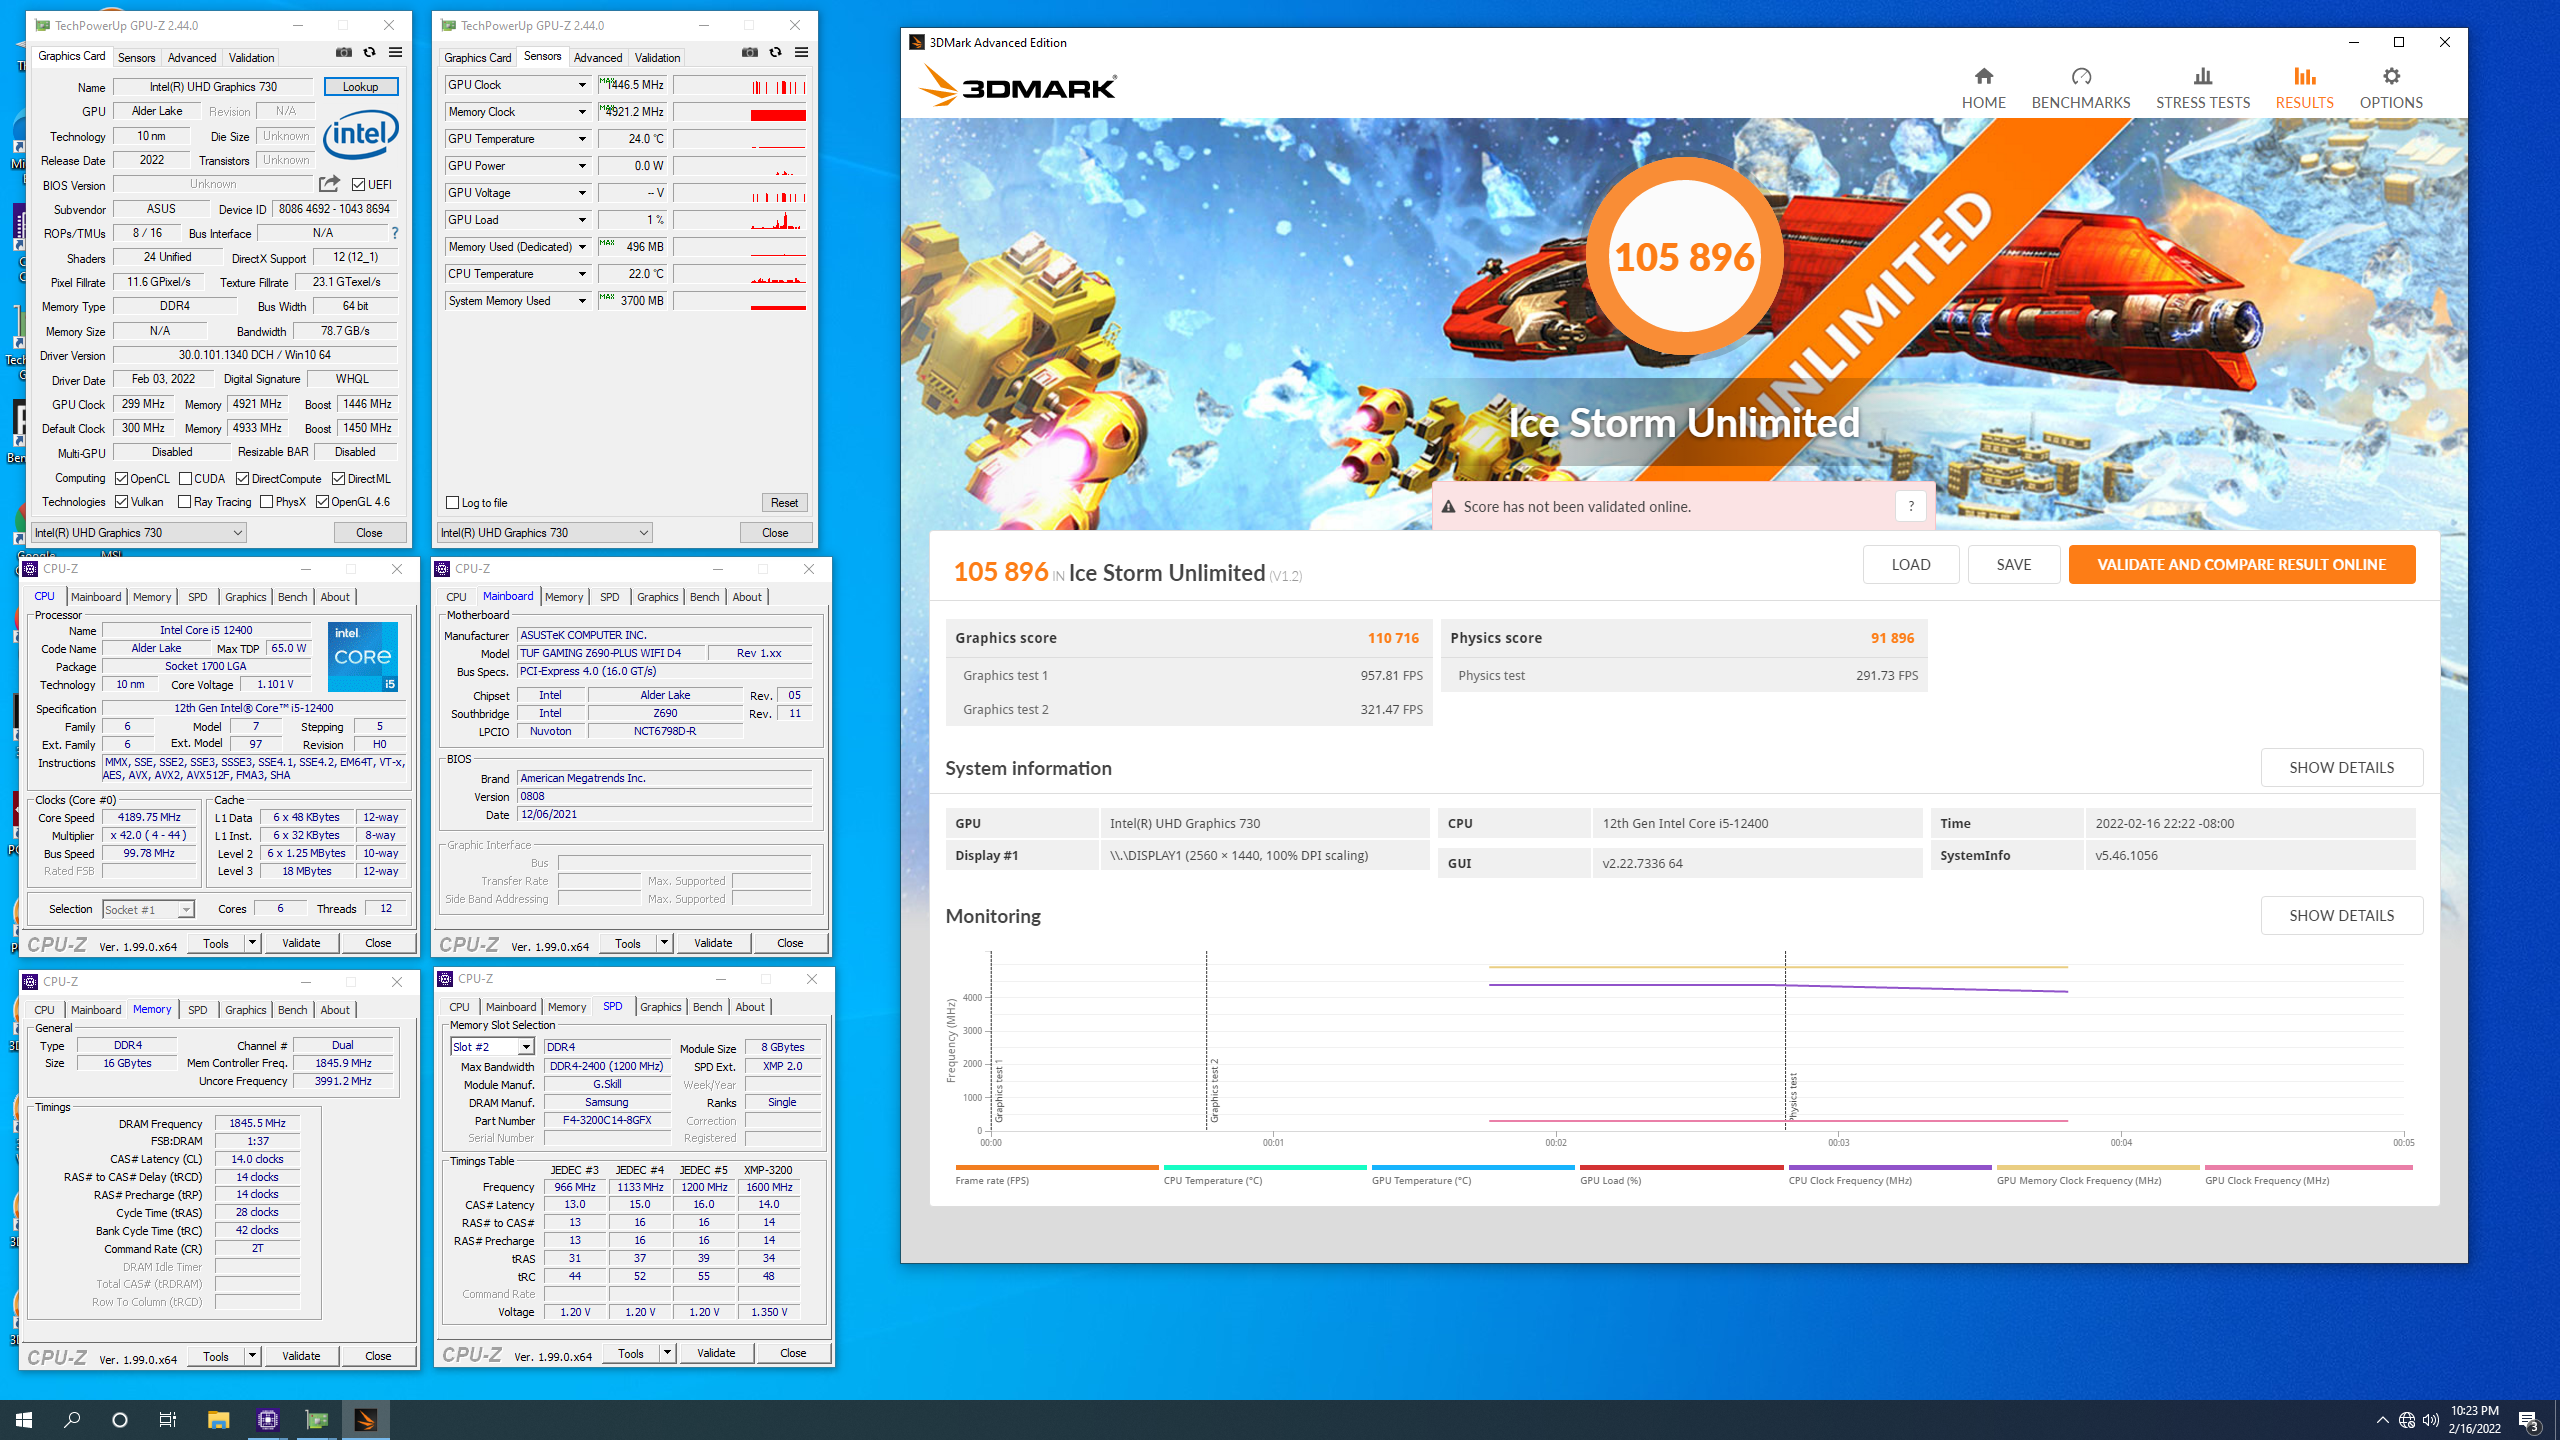Switch to the About tab in the CPU-Z SPD window
The image size is (2560, 1440).
750,1007
